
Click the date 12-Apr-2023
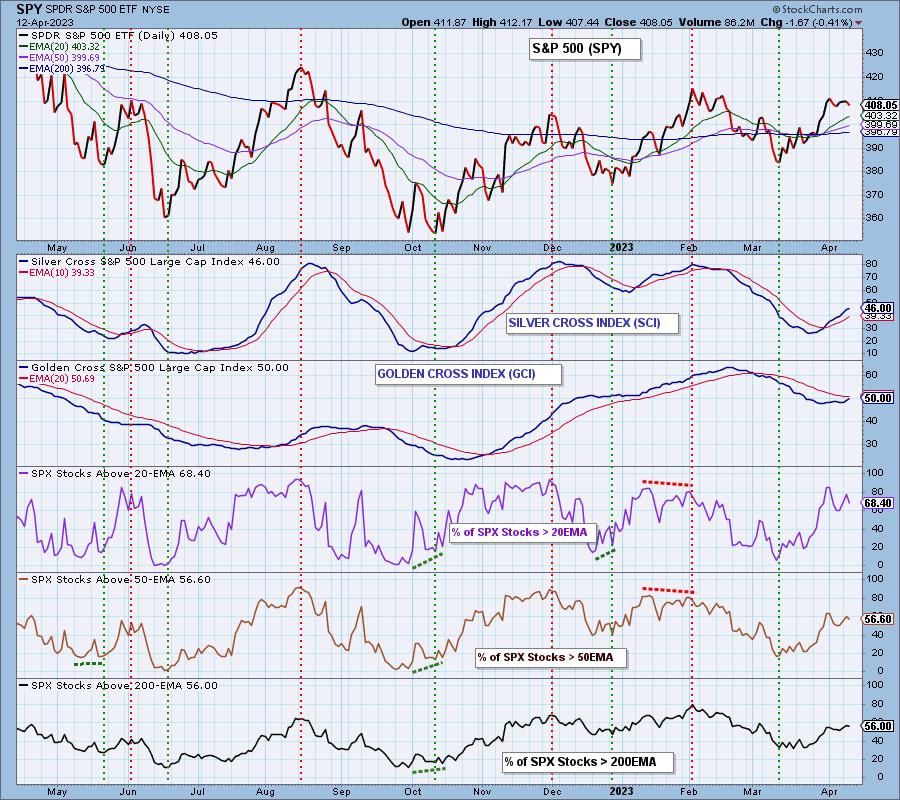[x=45, y=22]
